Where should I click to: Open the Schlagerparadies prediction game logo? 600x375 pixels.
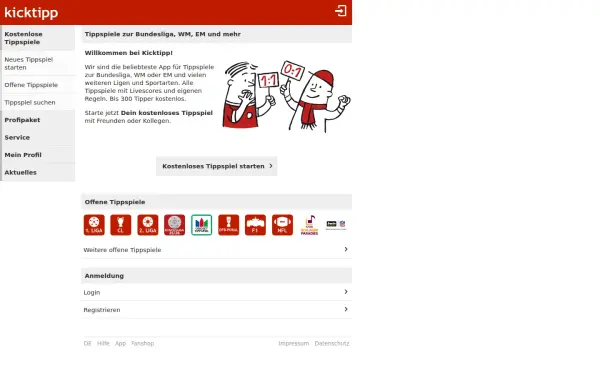coord(309,225)
